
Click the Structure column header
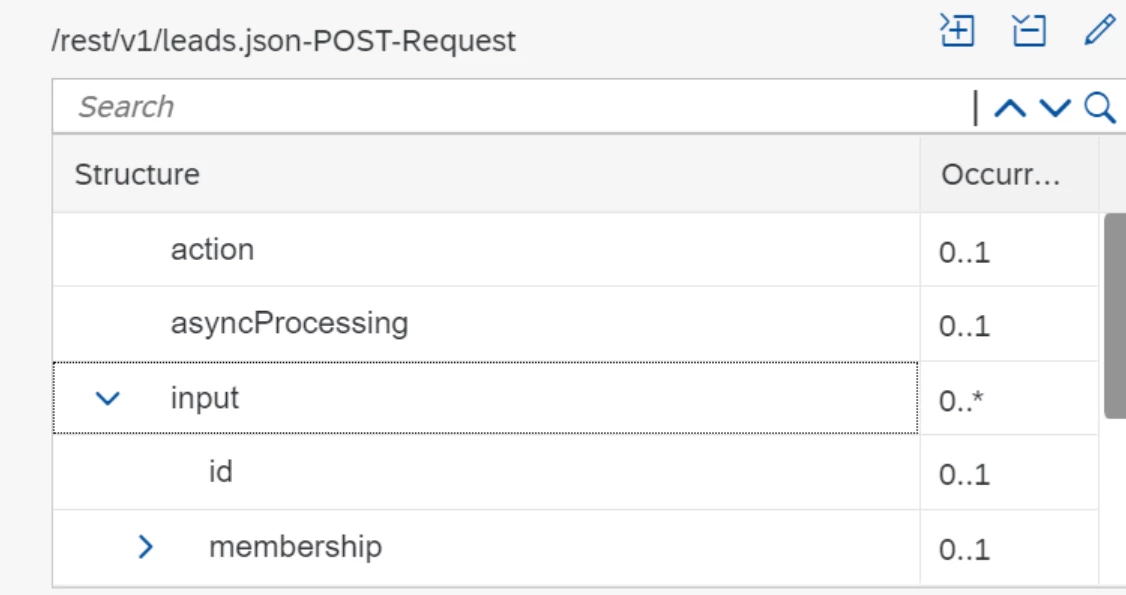tap(137, 175)
